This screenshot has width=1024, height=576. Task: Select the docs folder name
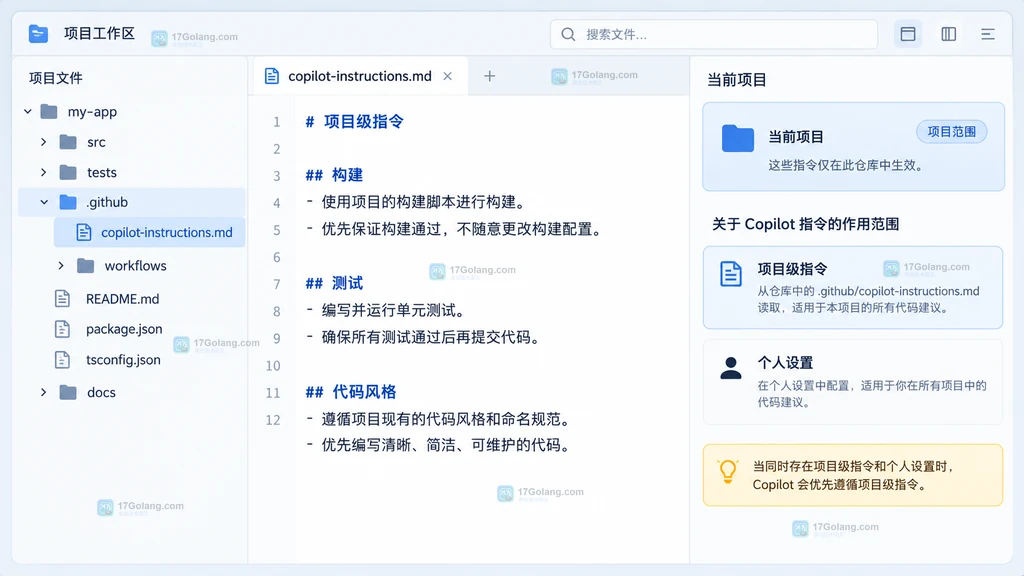click(101, 392)
